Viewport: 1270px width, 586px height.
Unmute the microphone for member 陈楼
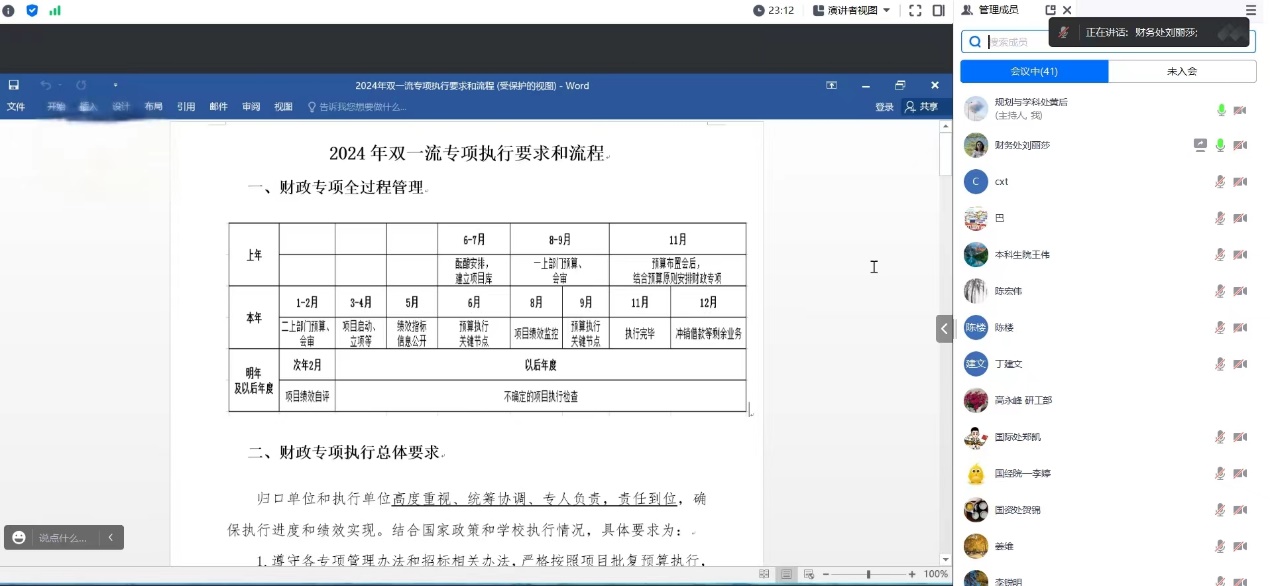pyautogui.click(x=1219, y=327)
